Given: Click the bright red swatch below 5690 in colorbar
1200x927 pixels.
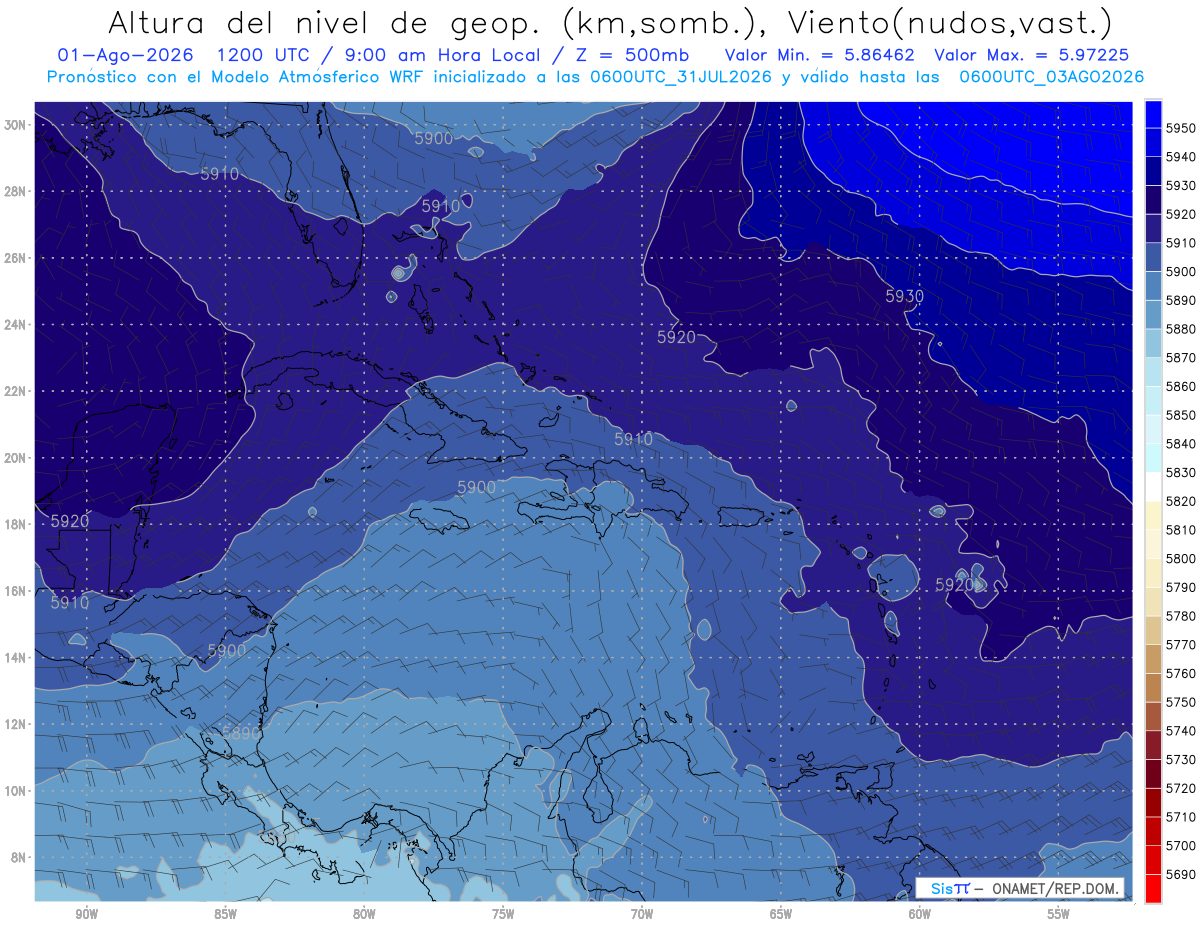Looking at the screenshot, I should click(x=1153, y=888).
